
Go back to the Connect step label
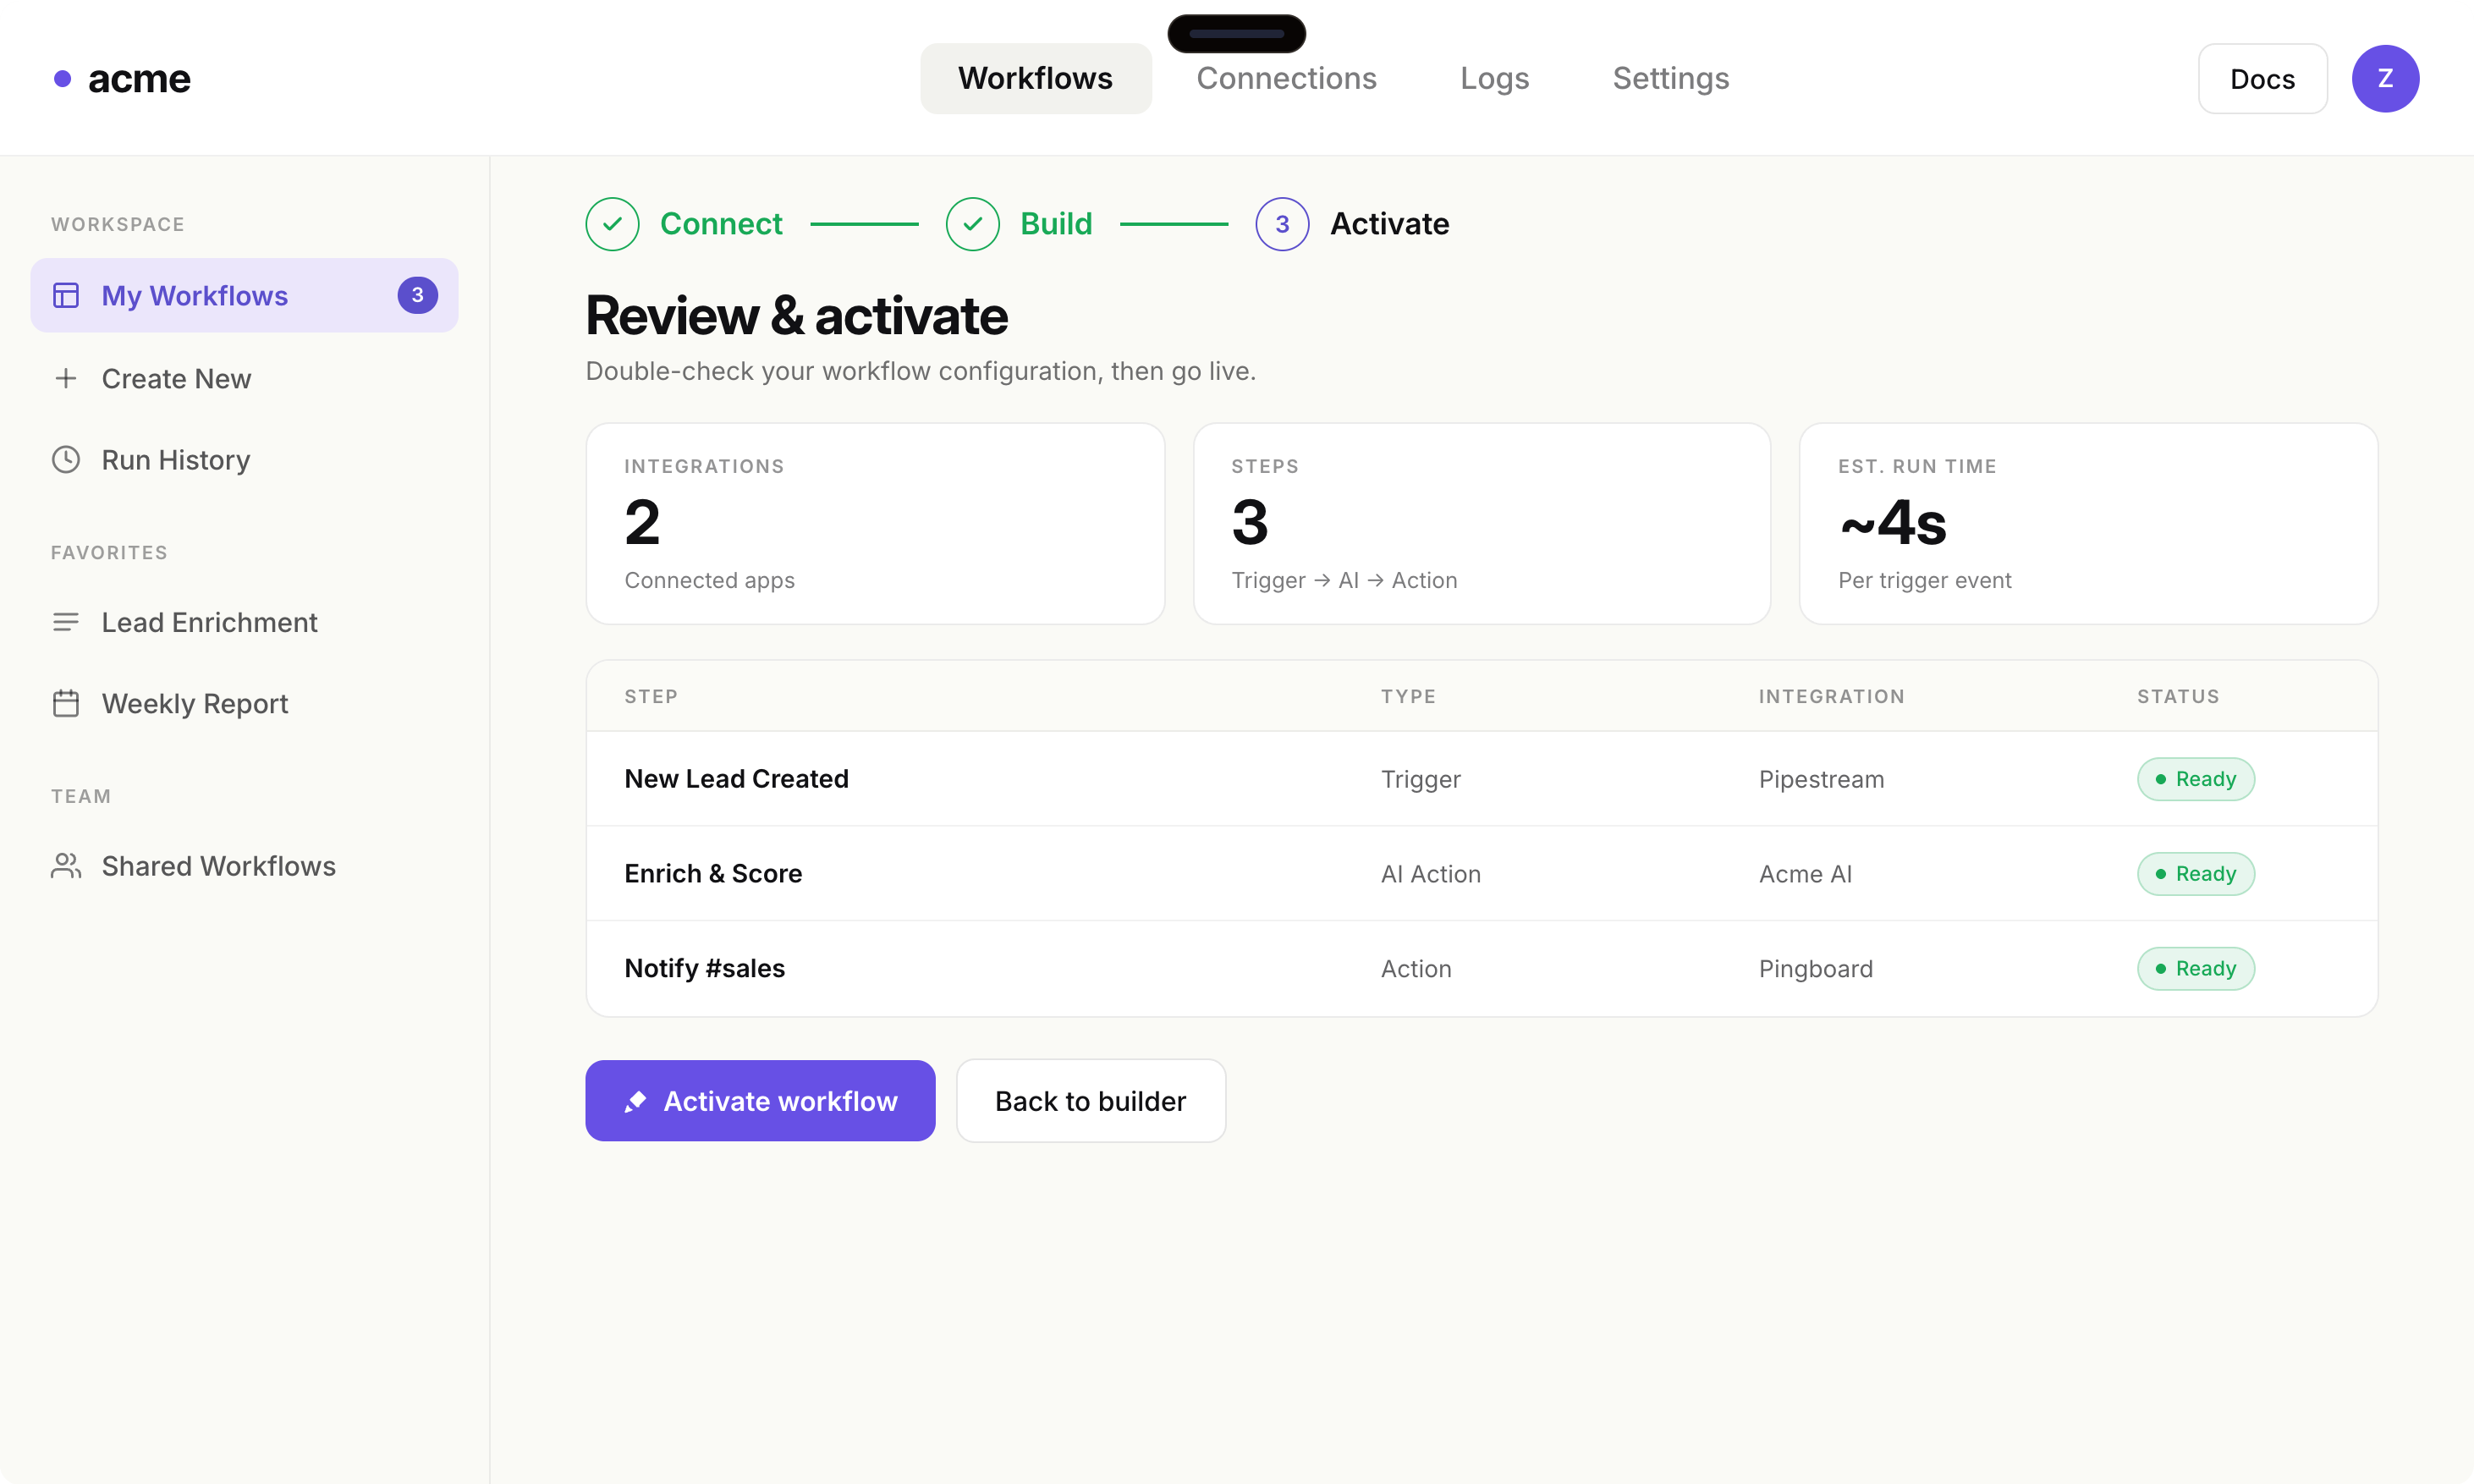coord(720,224)
